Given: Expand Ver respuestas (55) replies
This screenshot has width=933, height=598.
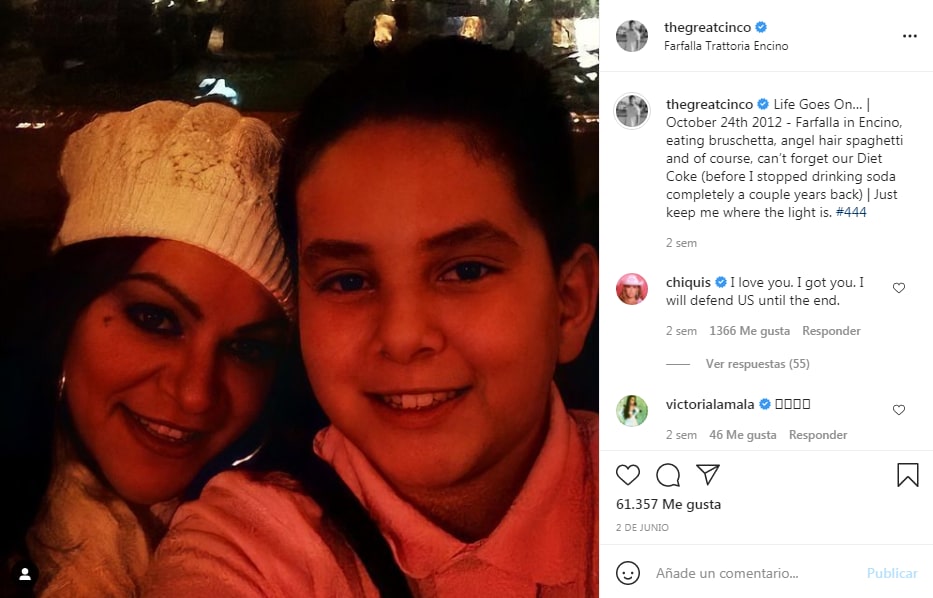Looking at the screenshot, I should [x=757, y=364].
